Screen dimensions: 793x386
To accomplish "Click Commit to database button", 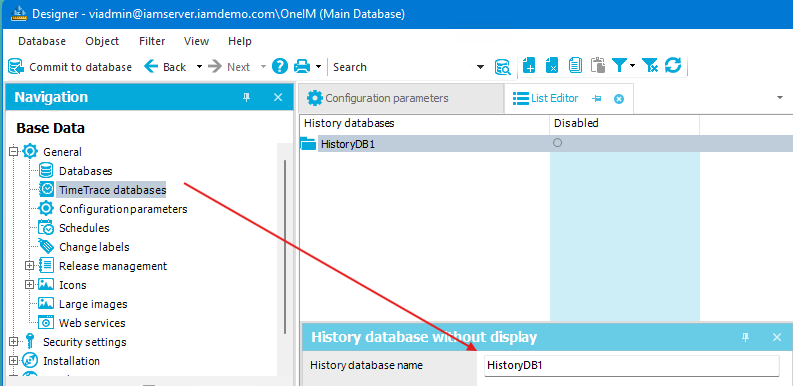I will 70,67.
